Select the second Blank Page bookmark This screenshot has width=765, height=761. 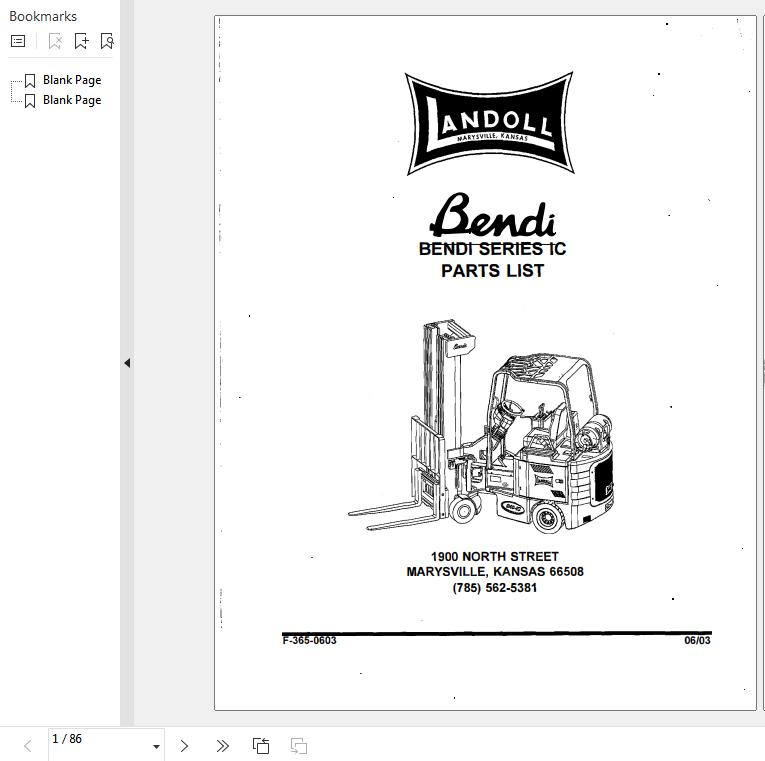72,100
